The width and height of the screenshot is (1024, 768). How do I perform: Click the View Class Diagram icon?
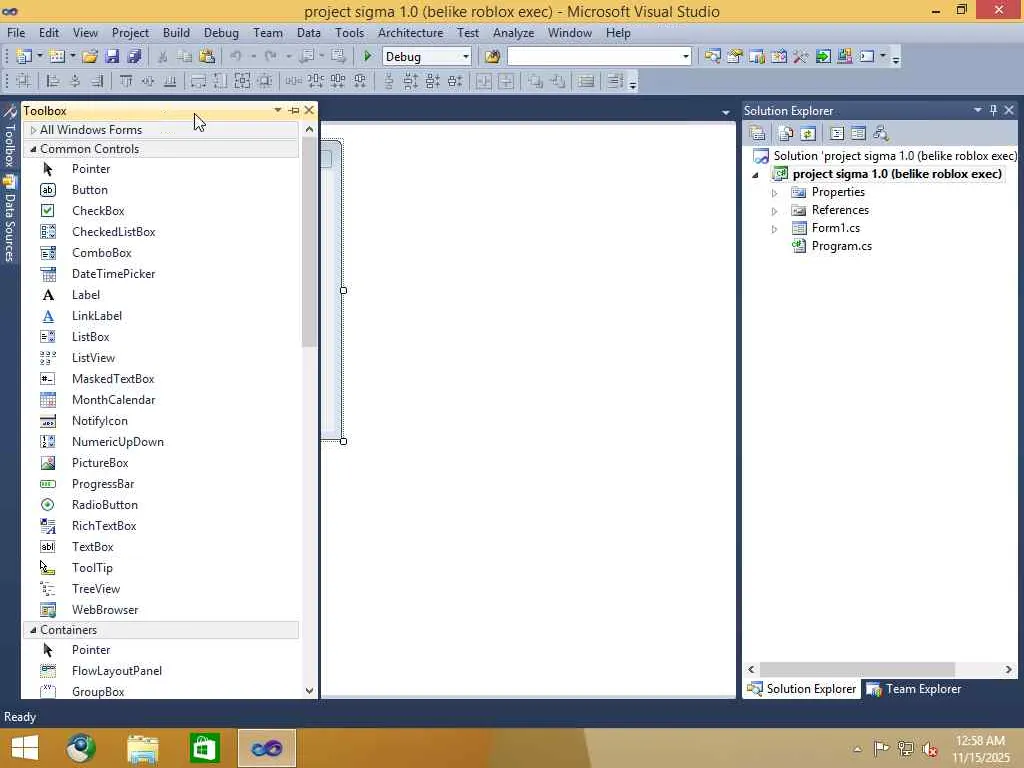click(881, 133)
